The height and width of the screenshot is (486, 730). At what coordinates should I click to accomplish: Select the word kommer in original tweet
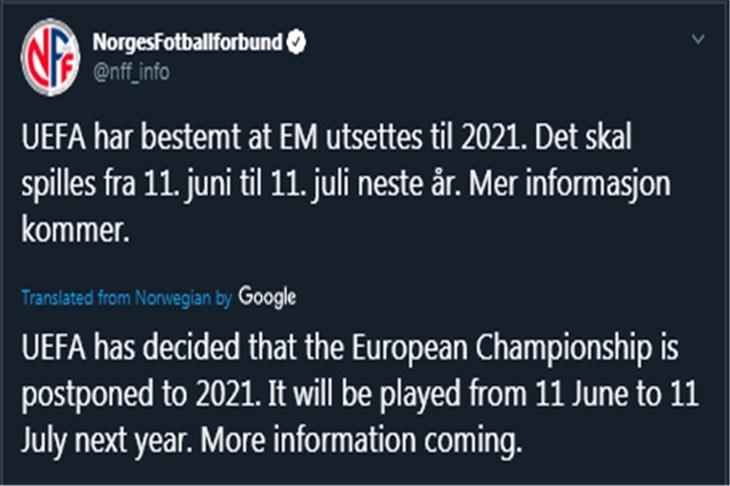[x=74, y=230]
